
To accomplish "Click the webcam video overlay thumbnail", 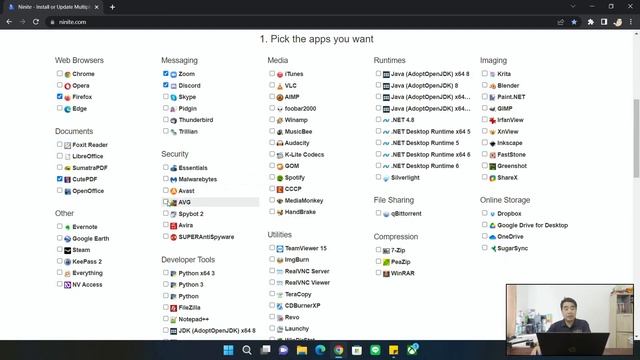I will (x=570, y=320).
